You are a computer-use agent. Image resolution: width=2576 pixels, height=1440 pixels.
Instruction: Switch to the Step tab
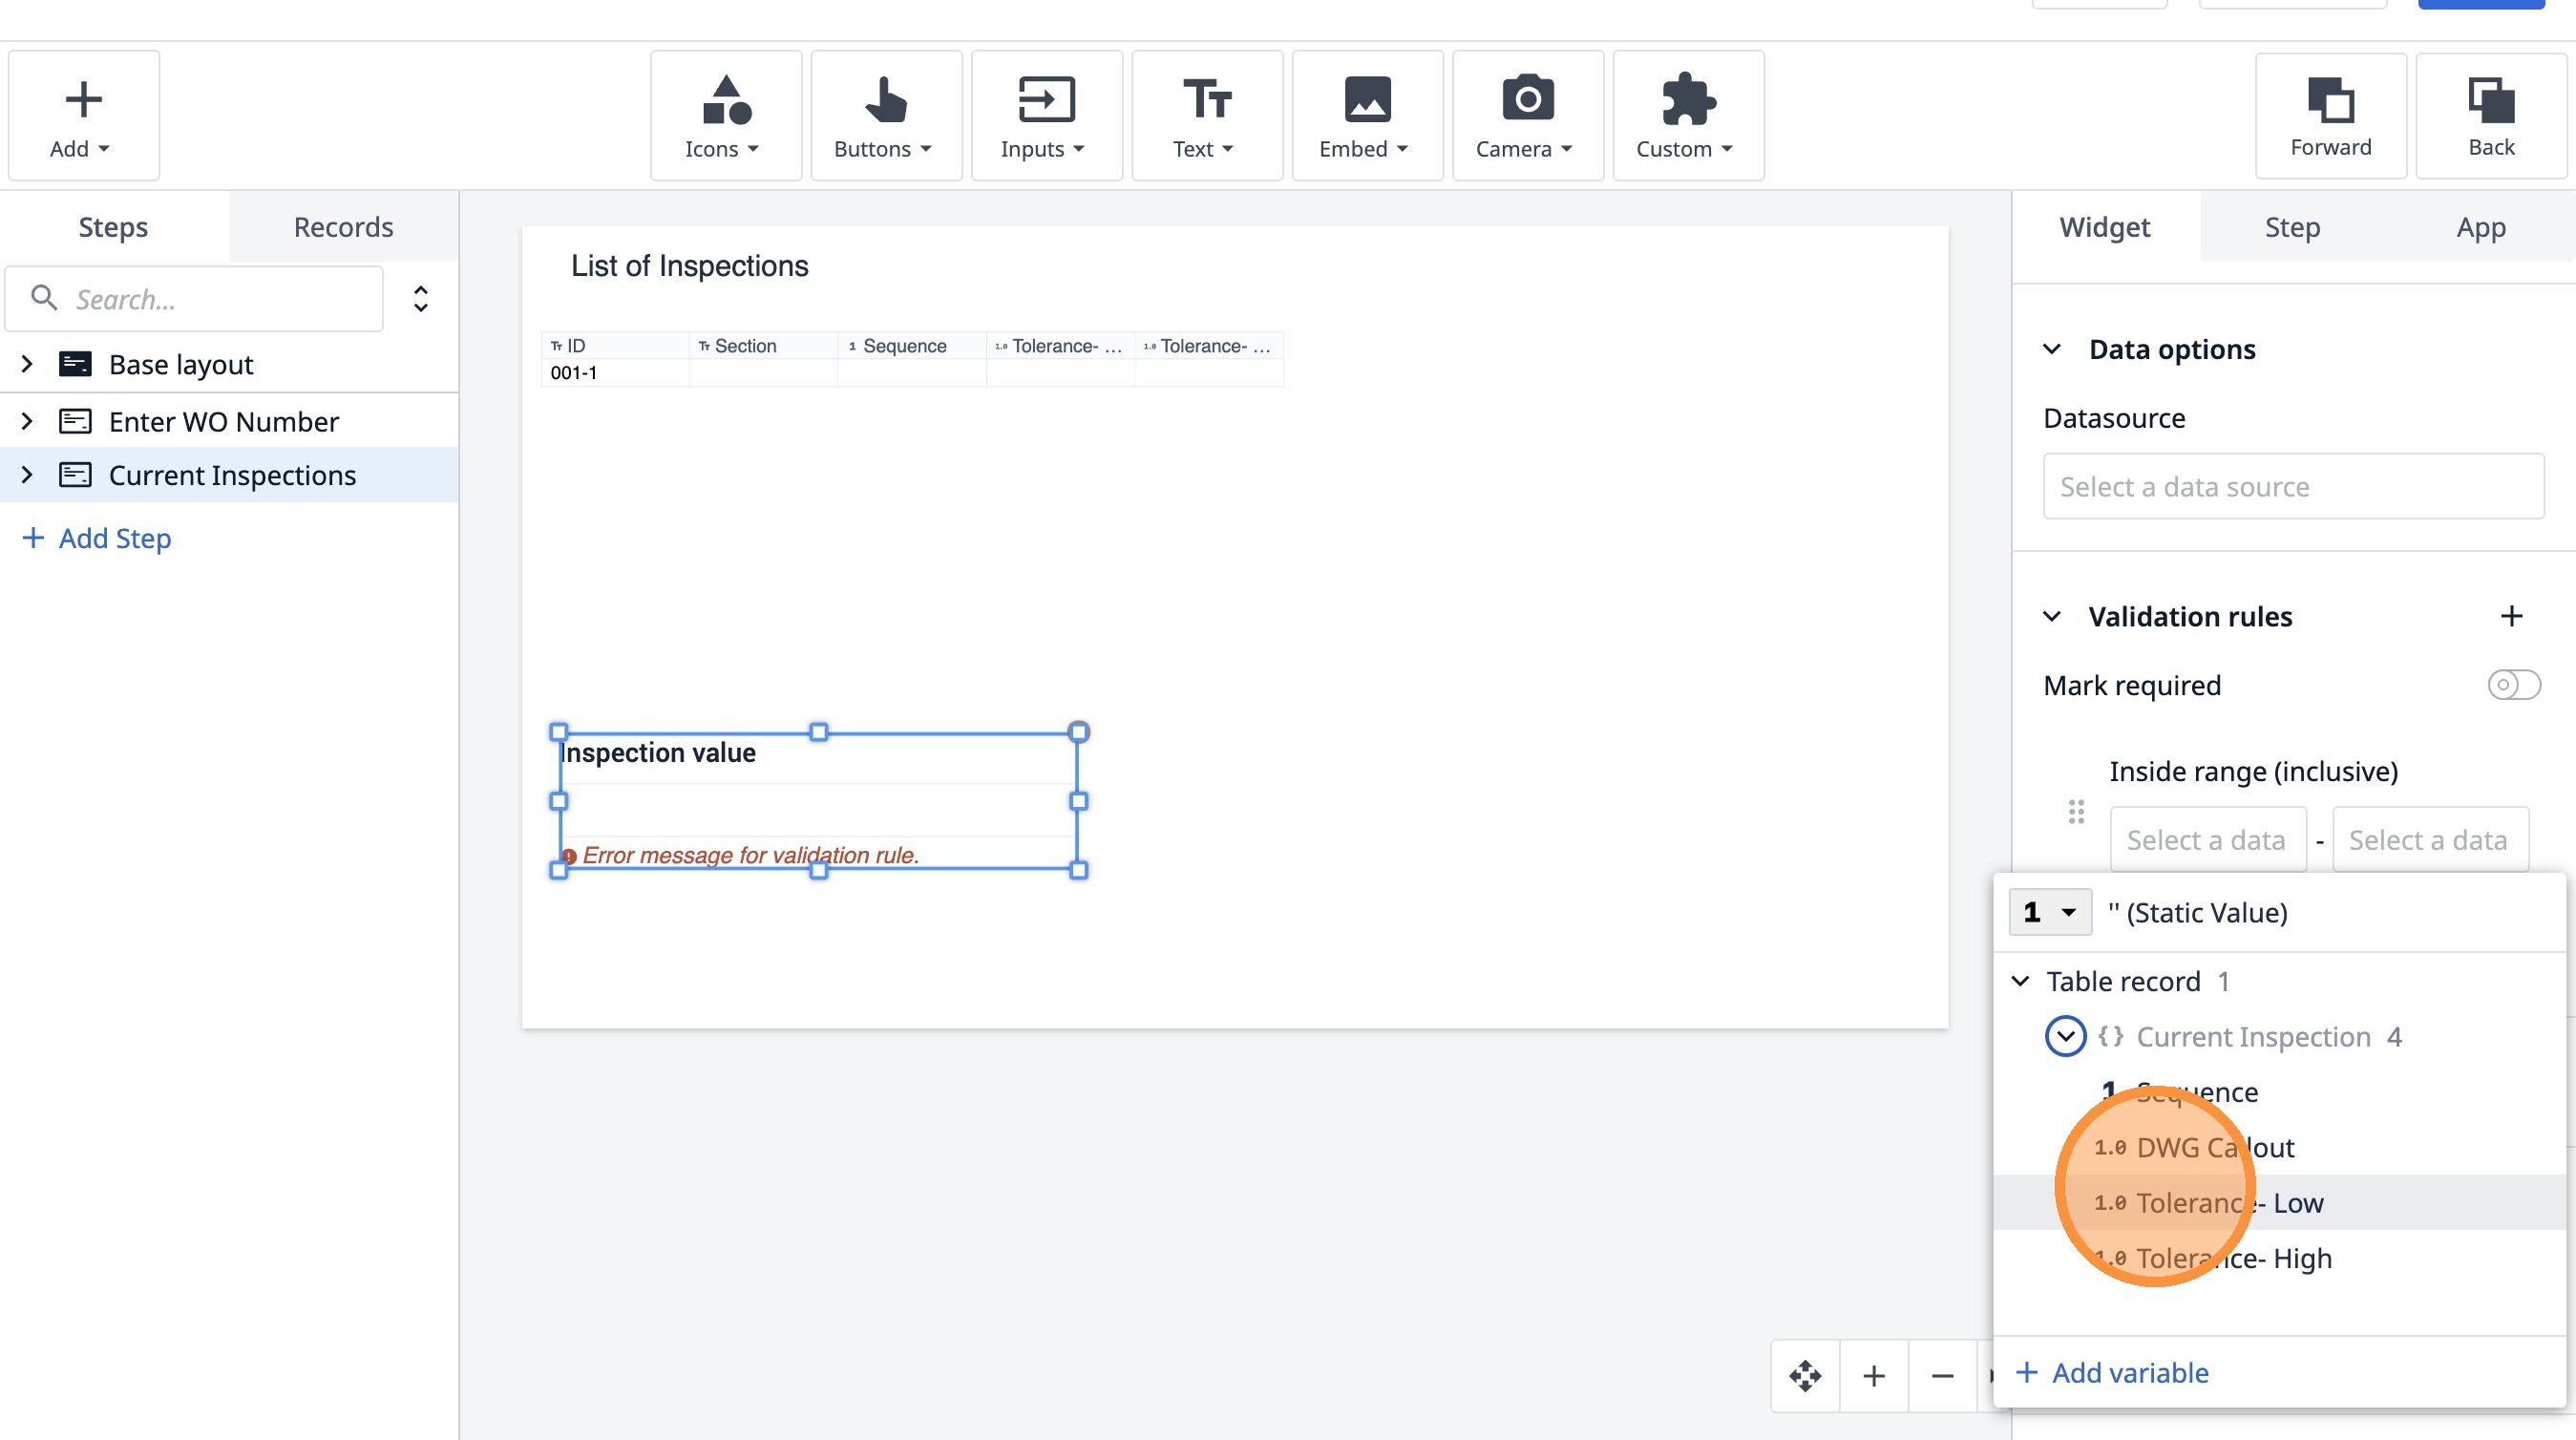(2292, 227)
